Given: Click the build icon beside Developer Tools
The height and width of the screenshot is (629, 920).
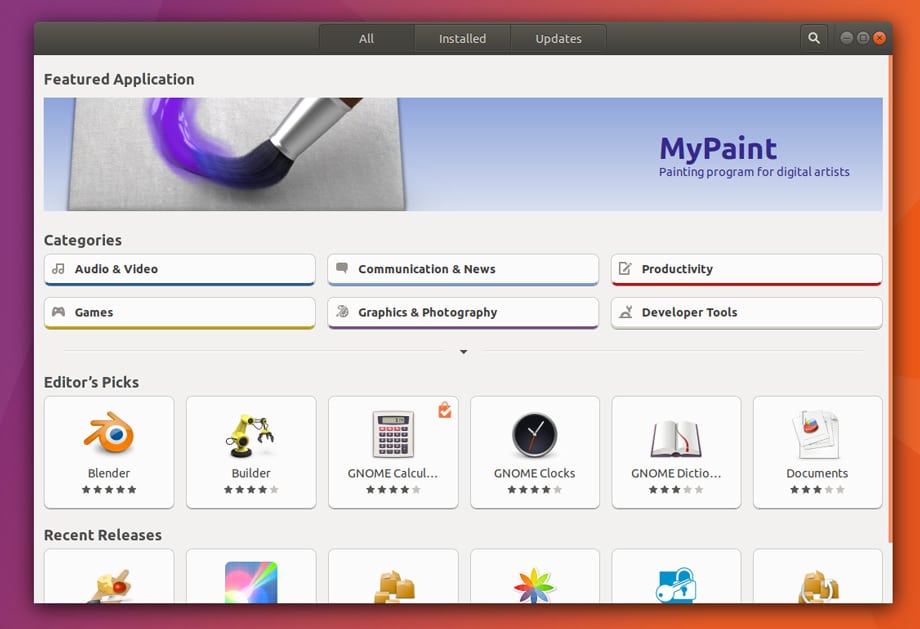Looking at the screenshot, I should [x=625, y=312].
